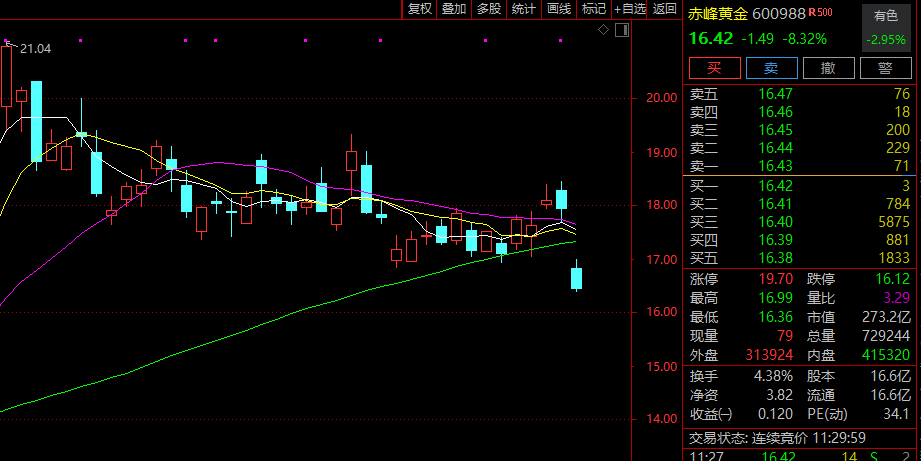
Task: Select 卖一 price 16.43
Action: tap(775, 166)
